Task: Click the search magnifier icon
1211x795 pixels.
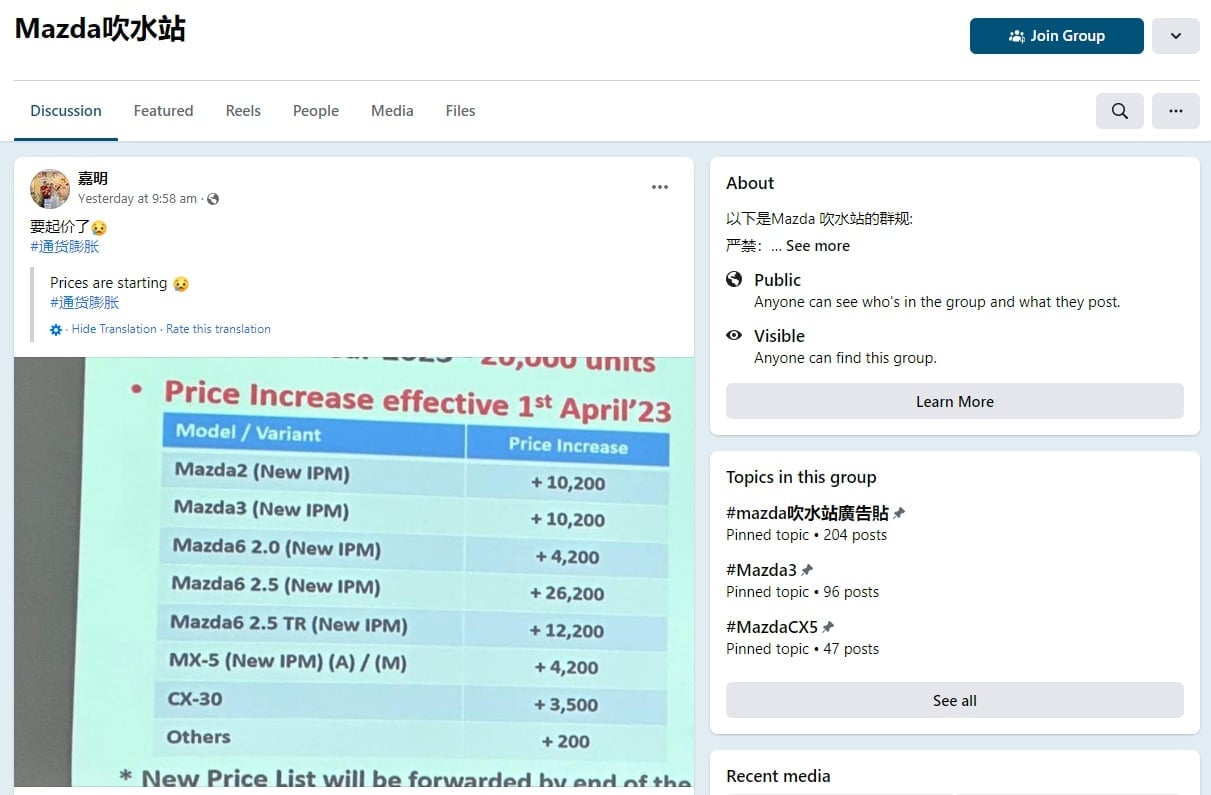Action: click(1120, 111)
